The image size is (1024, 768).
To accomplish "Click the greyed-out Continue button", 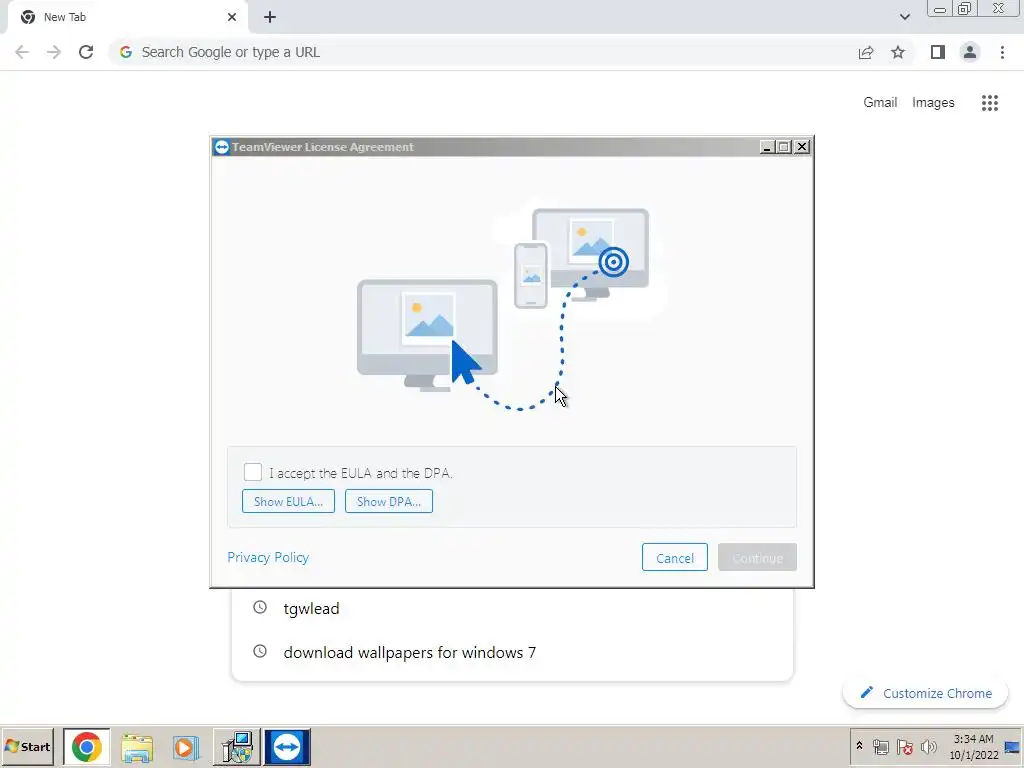I will tap(758, 558).
